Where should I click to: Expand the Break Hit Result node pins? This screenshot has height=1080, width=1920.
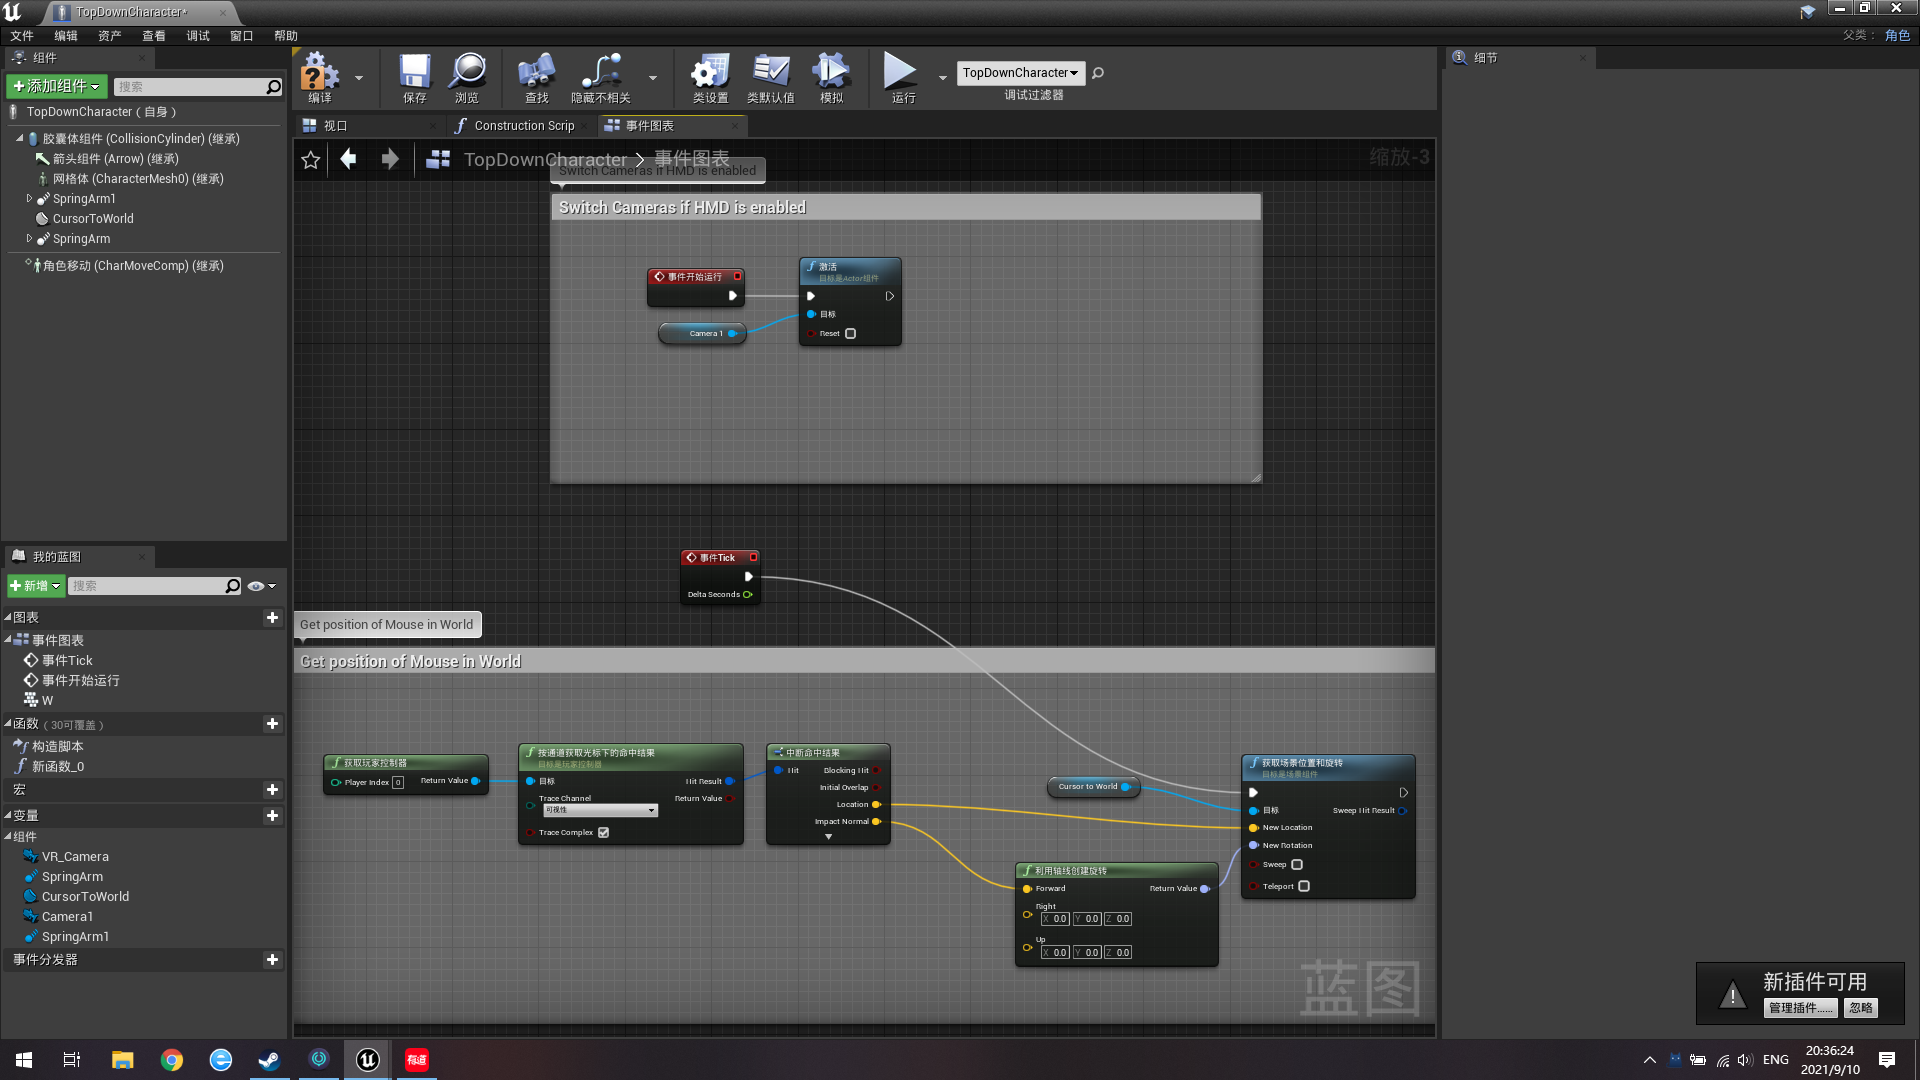coord(828,837)
